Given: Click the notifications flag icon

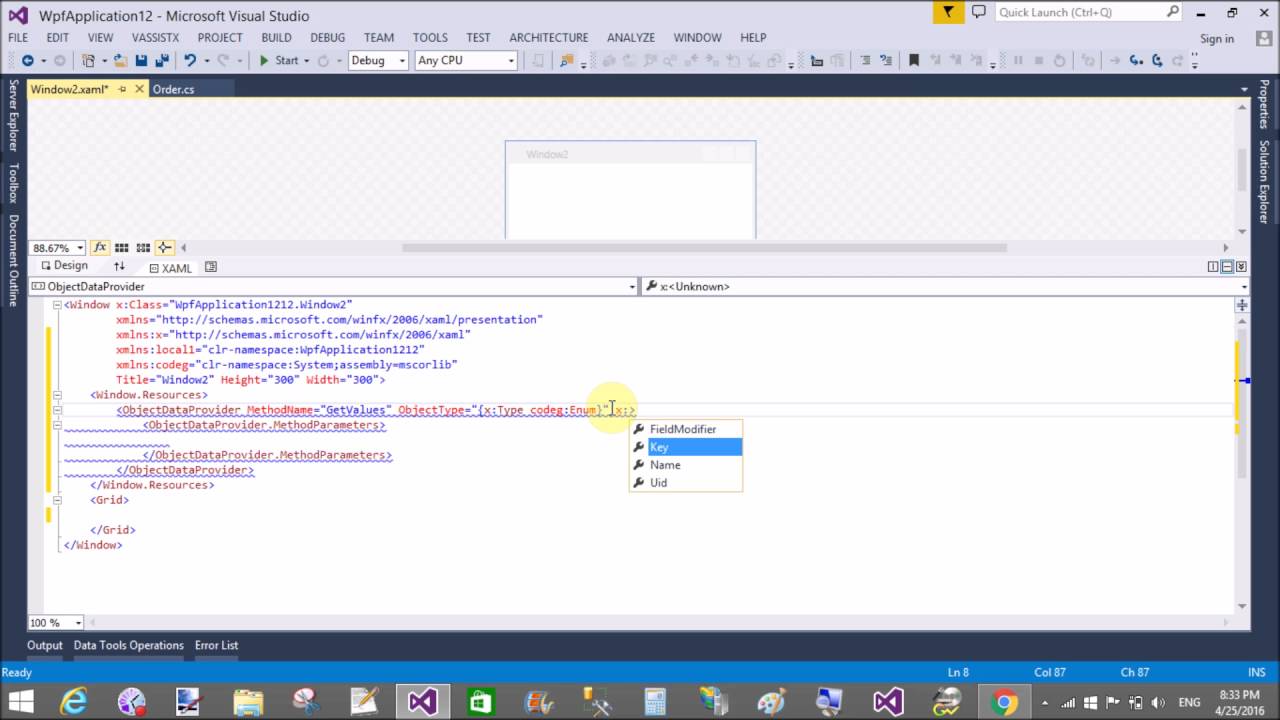Looking at the screenshot, I should [948, 12].
